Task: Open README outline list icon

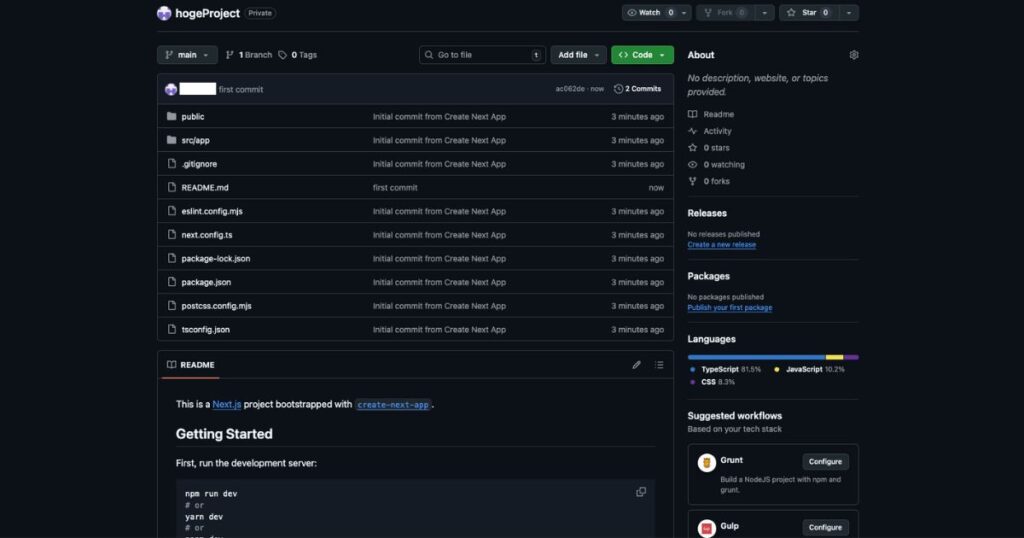Action: click(659, 365)
